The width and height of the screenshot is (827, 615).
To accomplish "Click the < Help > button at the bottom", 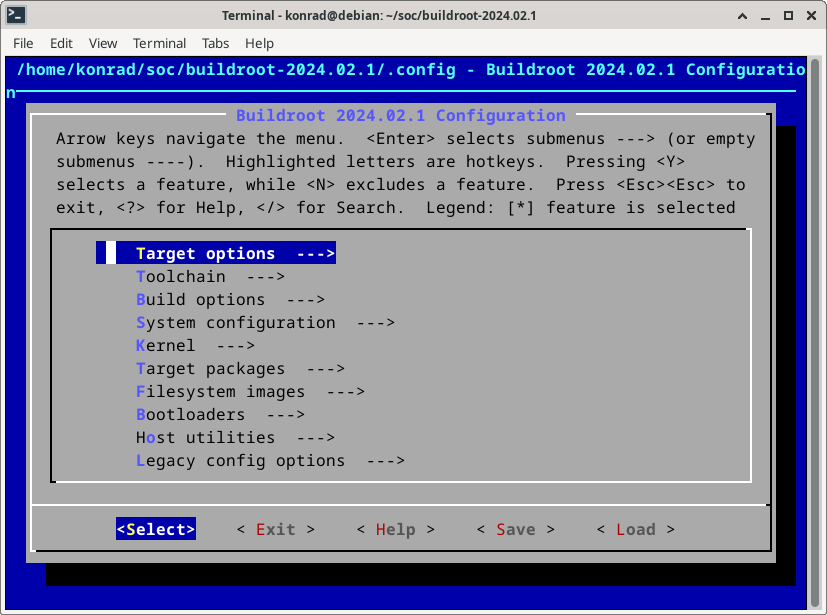I will [396, 529].
